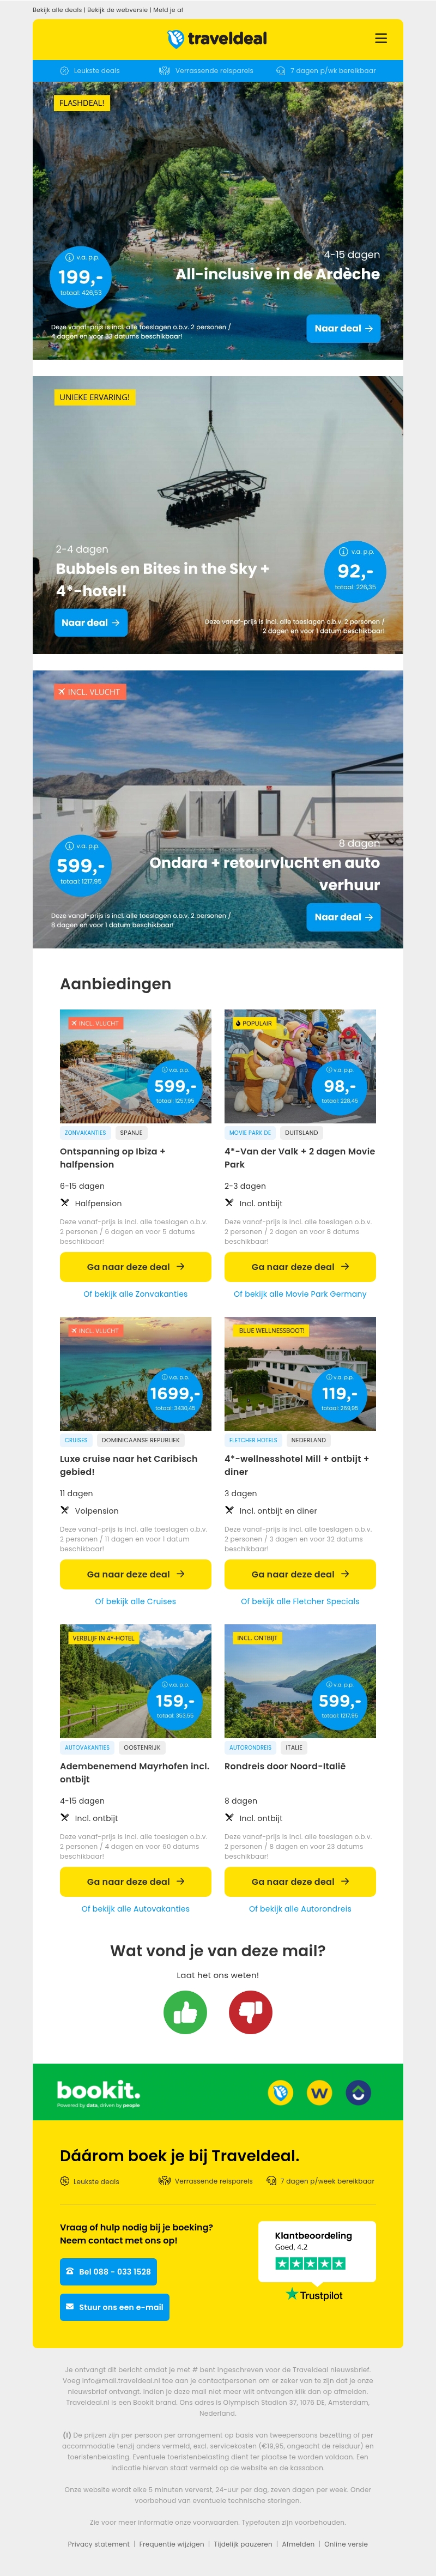
Task: Open the Movie Park deal thumbnail image
Action: coord(300,1066)
